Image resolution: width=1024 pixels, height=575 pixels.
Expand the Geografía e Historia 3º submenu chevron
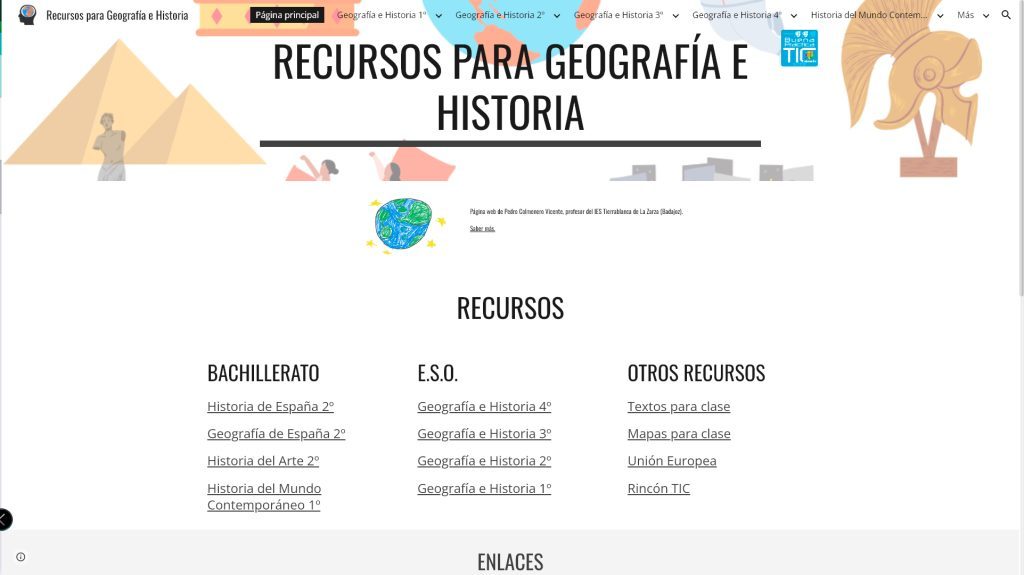tap(675, 16)
